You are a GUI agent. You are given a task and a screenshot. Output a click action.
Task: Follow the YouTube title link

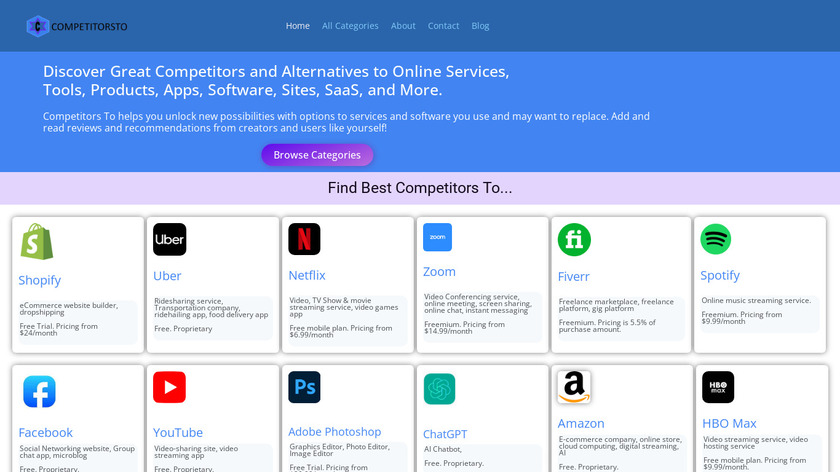click(178, 432)
